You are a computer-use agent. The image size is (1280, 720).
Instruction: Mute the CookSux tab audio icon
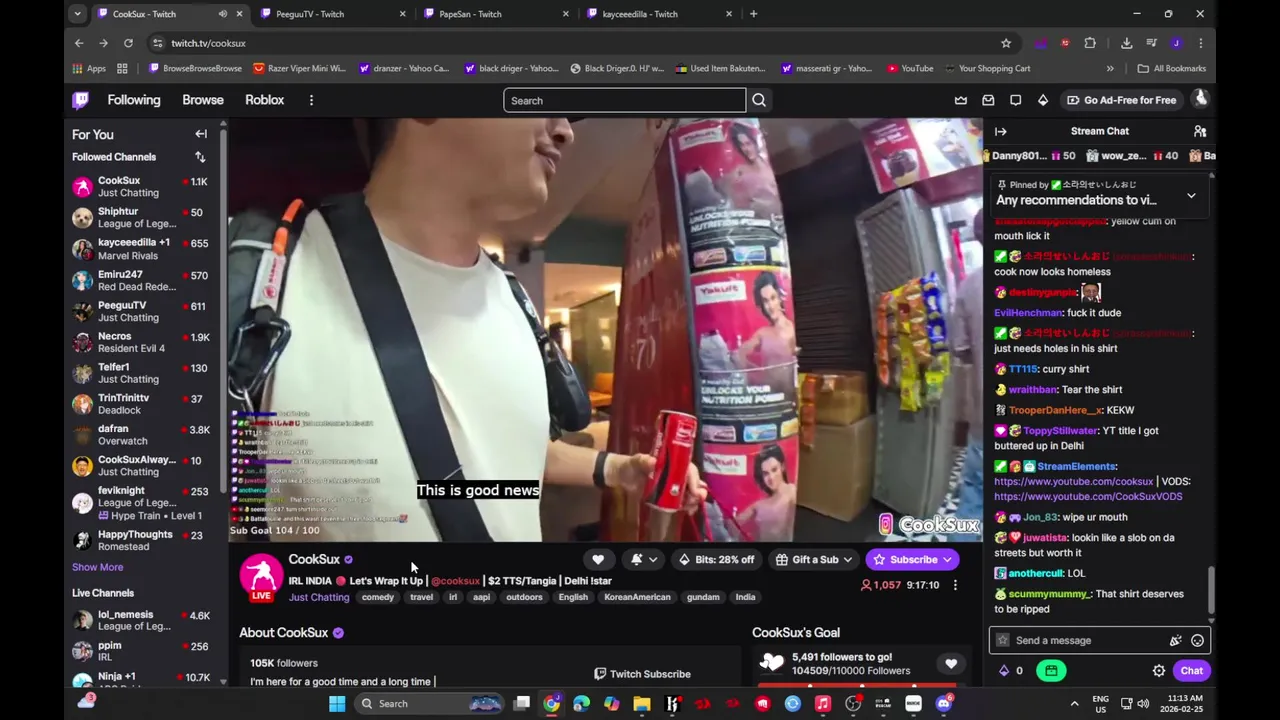point(222,14)
